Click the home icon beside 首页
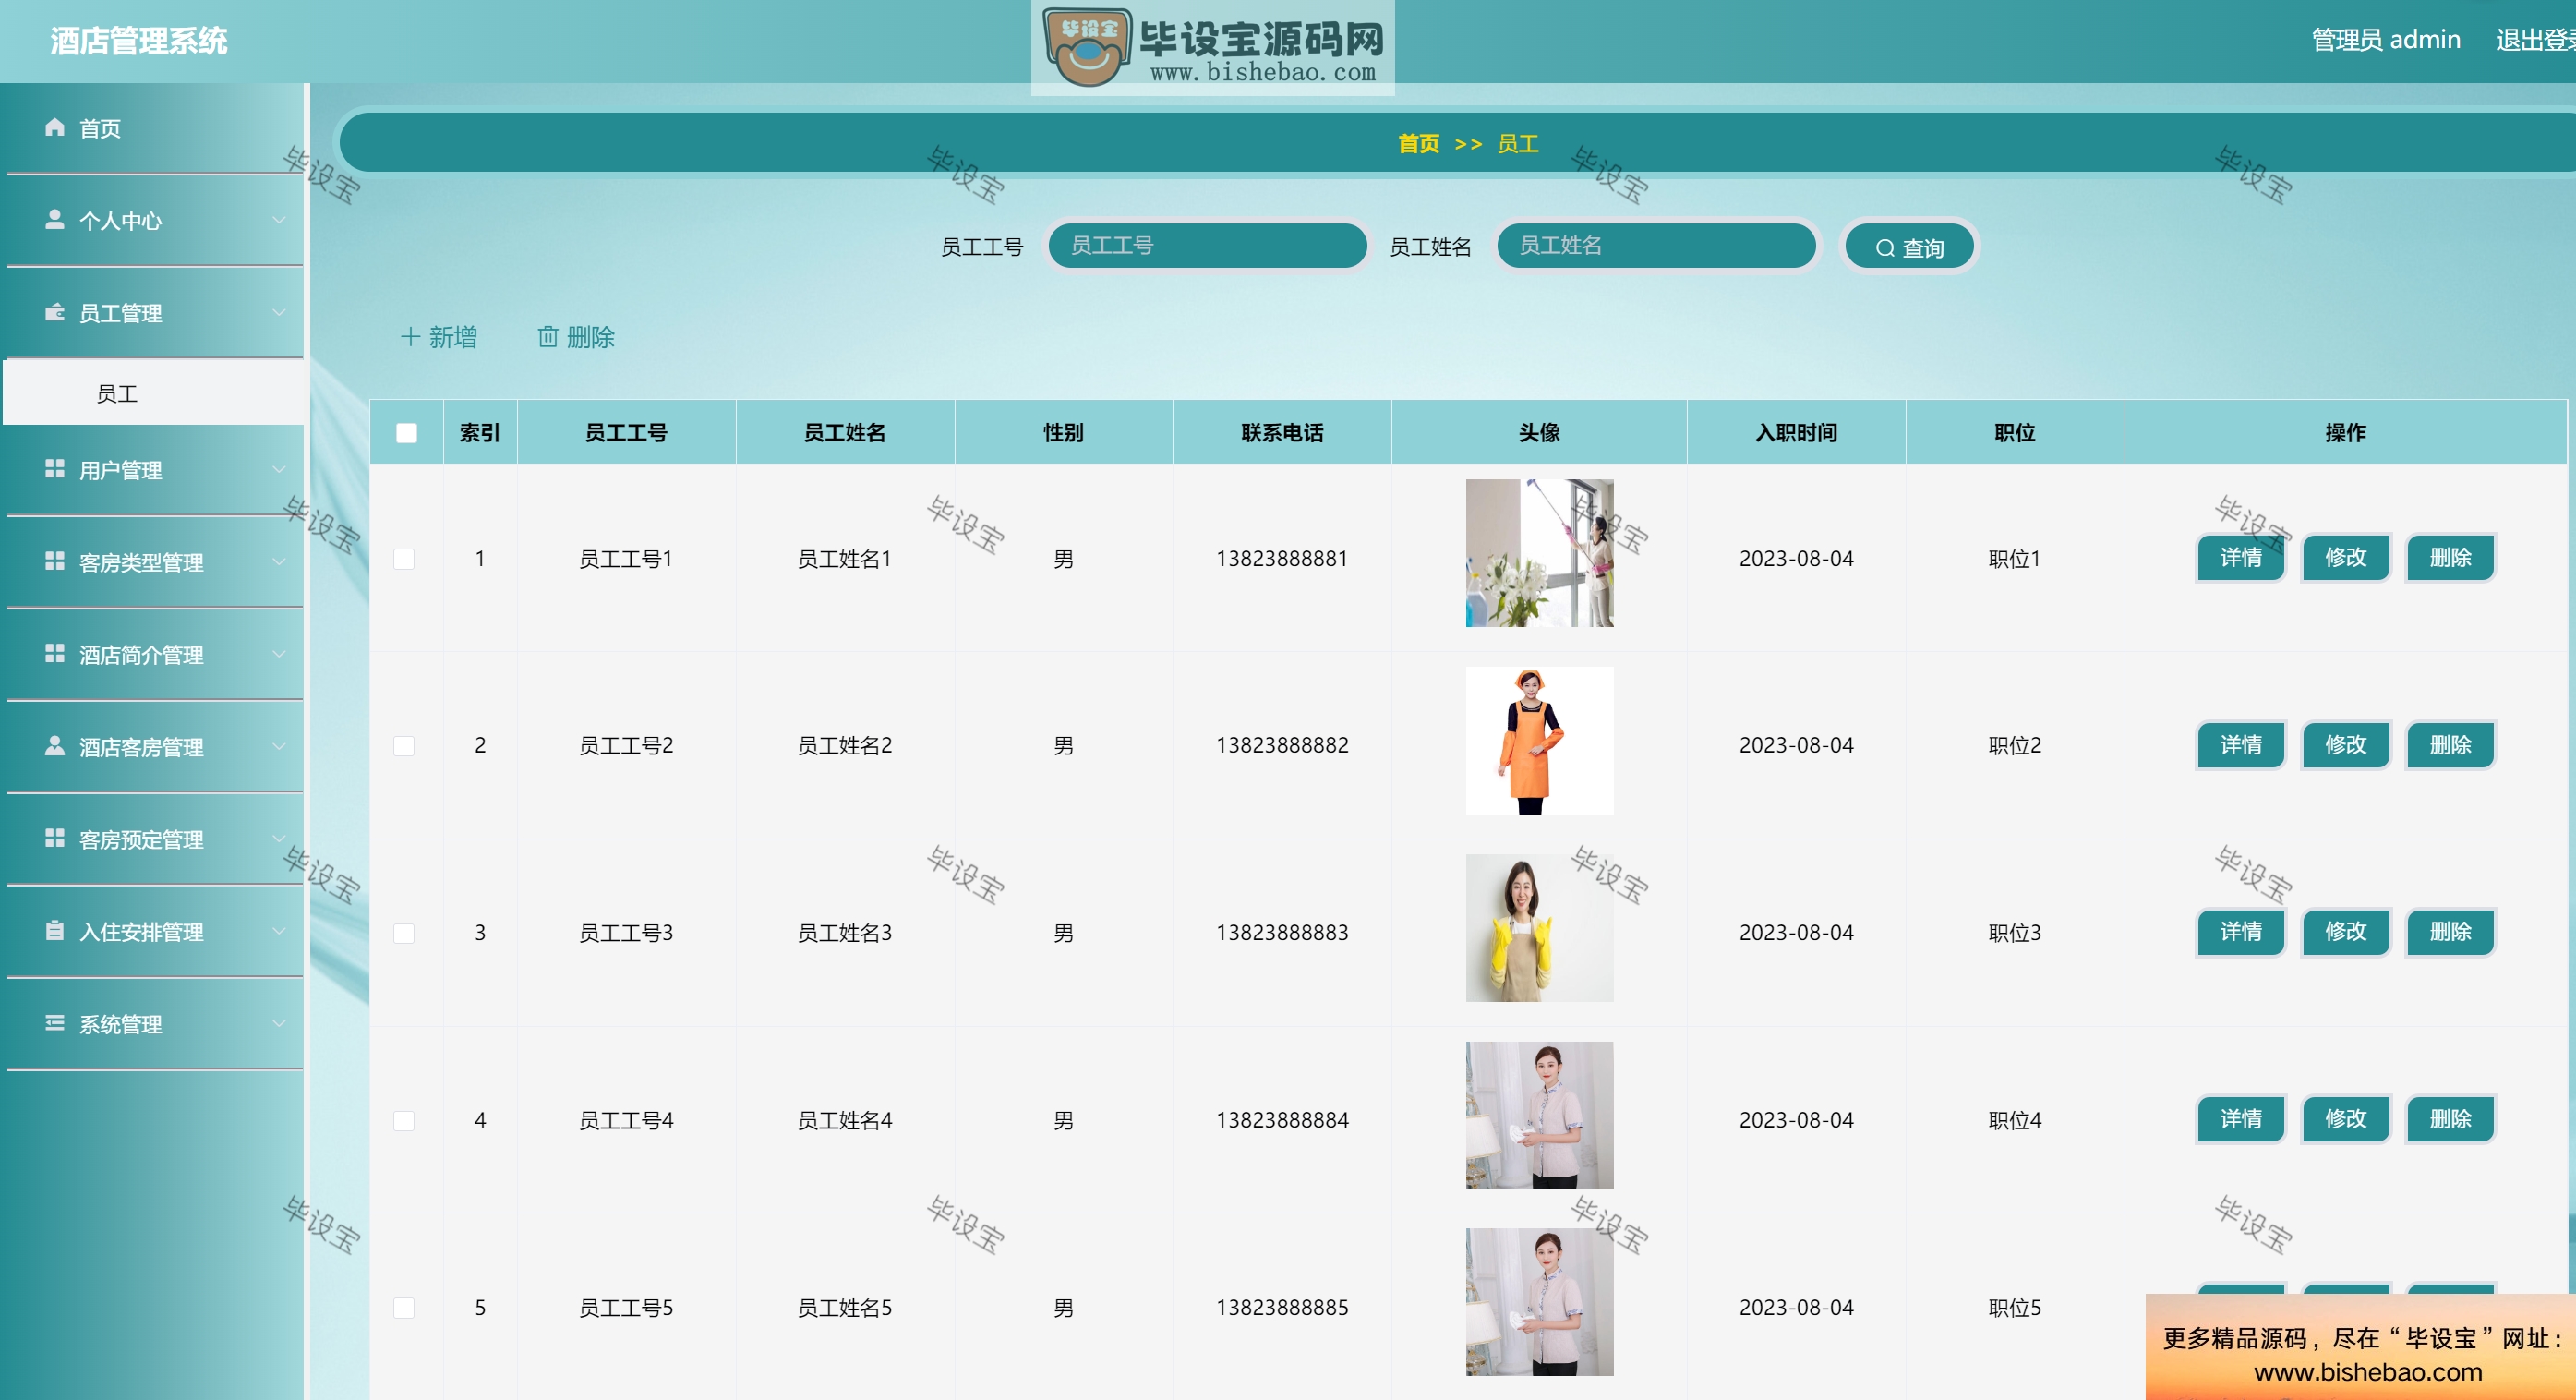Image resolution: width=2576 pixels, height=1400 pixels. click(55, 127)
